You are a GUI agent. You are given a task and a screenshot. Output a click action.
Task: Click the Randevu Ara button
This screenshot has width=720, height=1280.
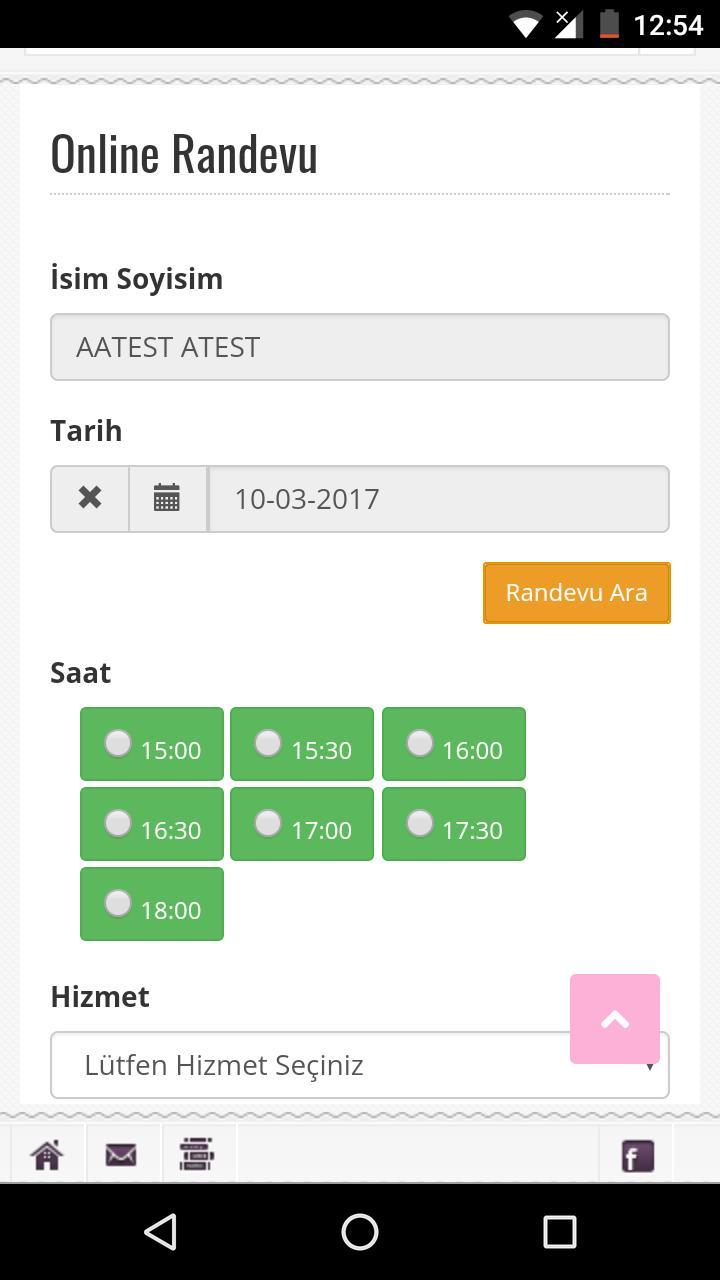576,593
